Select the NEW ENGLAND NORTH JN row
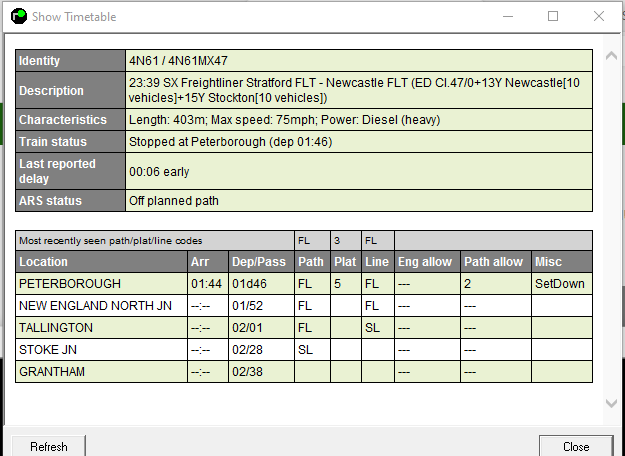The width and height of the screenshot is (625, 456). coord(304,306)
